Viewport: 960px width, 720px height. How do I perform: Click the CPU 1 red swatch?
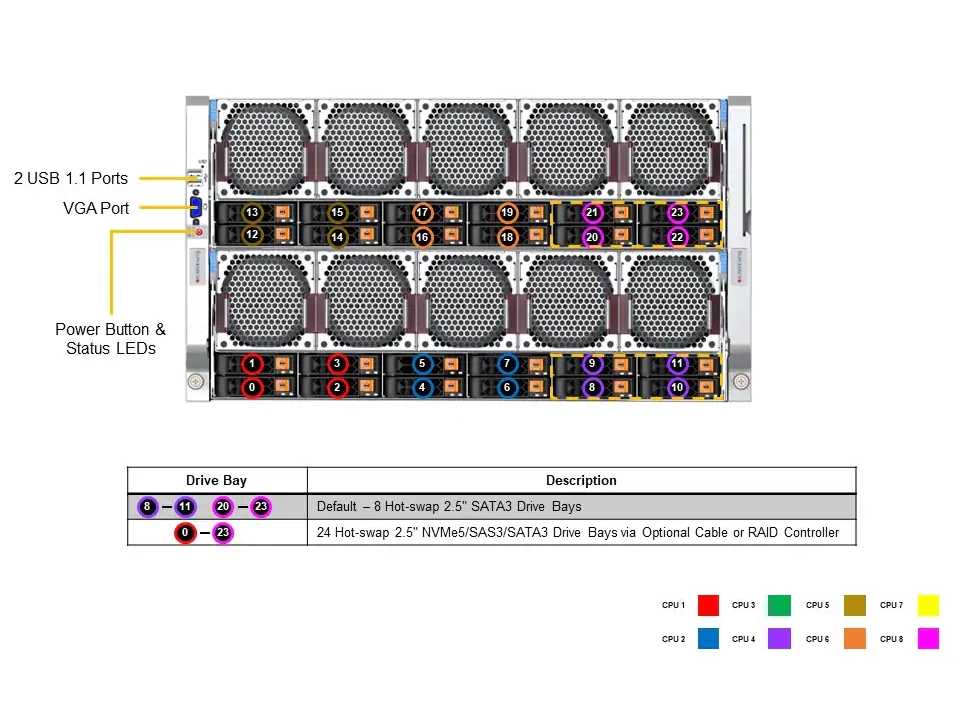pos(708,605)
